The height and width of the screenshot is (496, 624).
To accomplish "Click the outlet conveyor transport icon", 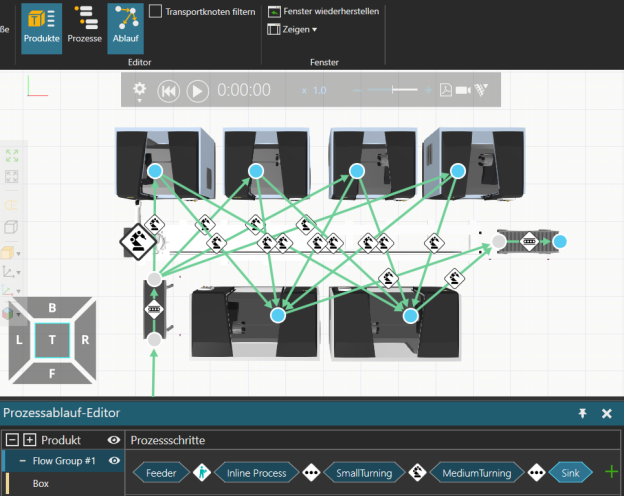I will coord(529,242).
